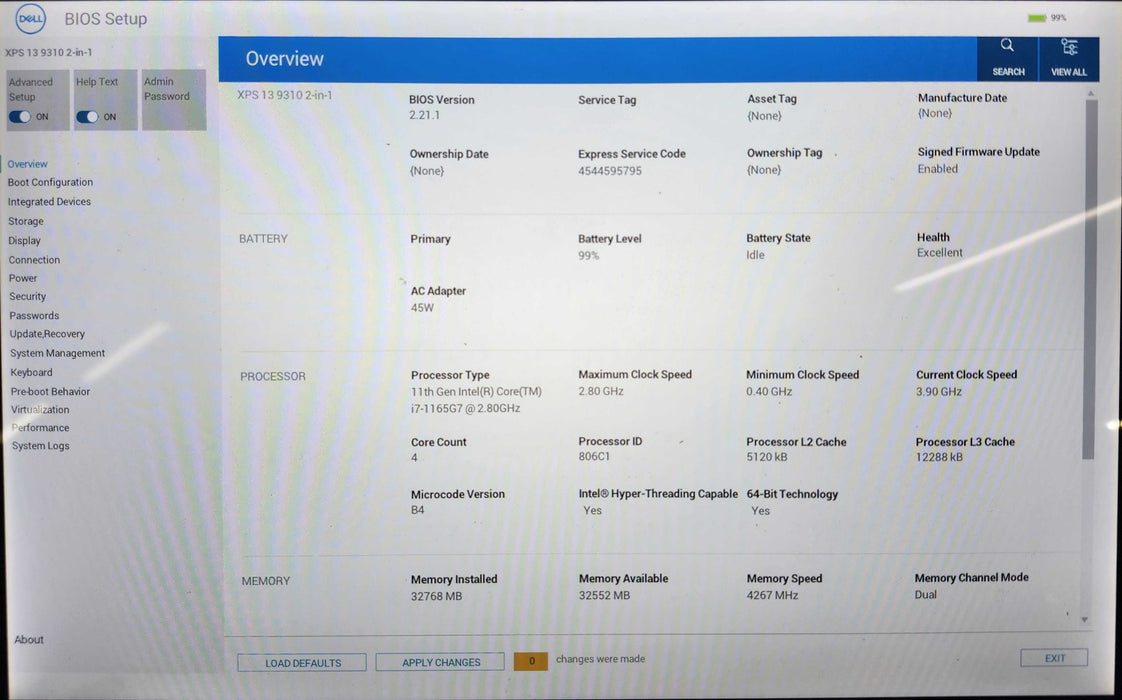This screenshot has width=1122, height=700.
Task: Click the View All icon
Action: click(1069, 47)
